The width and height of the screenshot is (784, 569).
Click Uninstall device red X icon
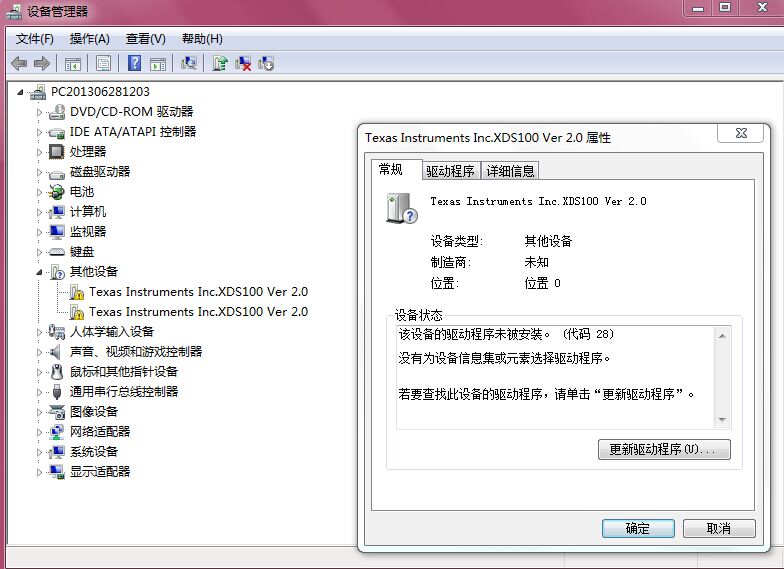(x=243, y=64)
